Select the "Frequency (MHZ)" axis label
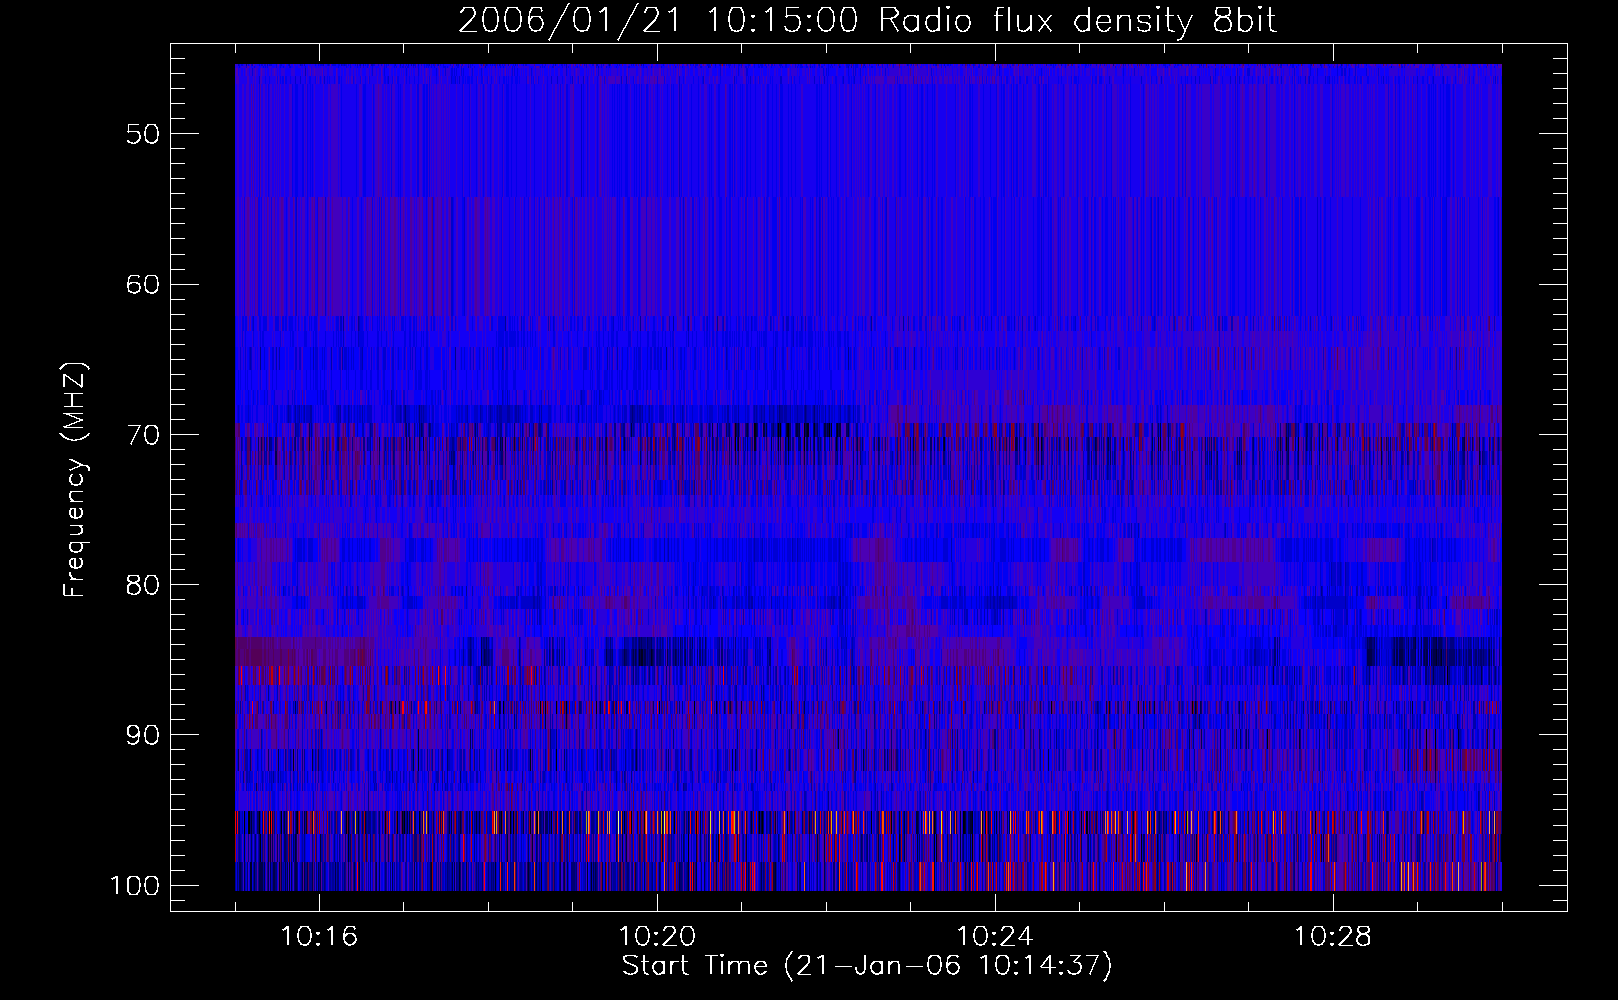This screenshot has height=1000, width=1618. [75, 480]
